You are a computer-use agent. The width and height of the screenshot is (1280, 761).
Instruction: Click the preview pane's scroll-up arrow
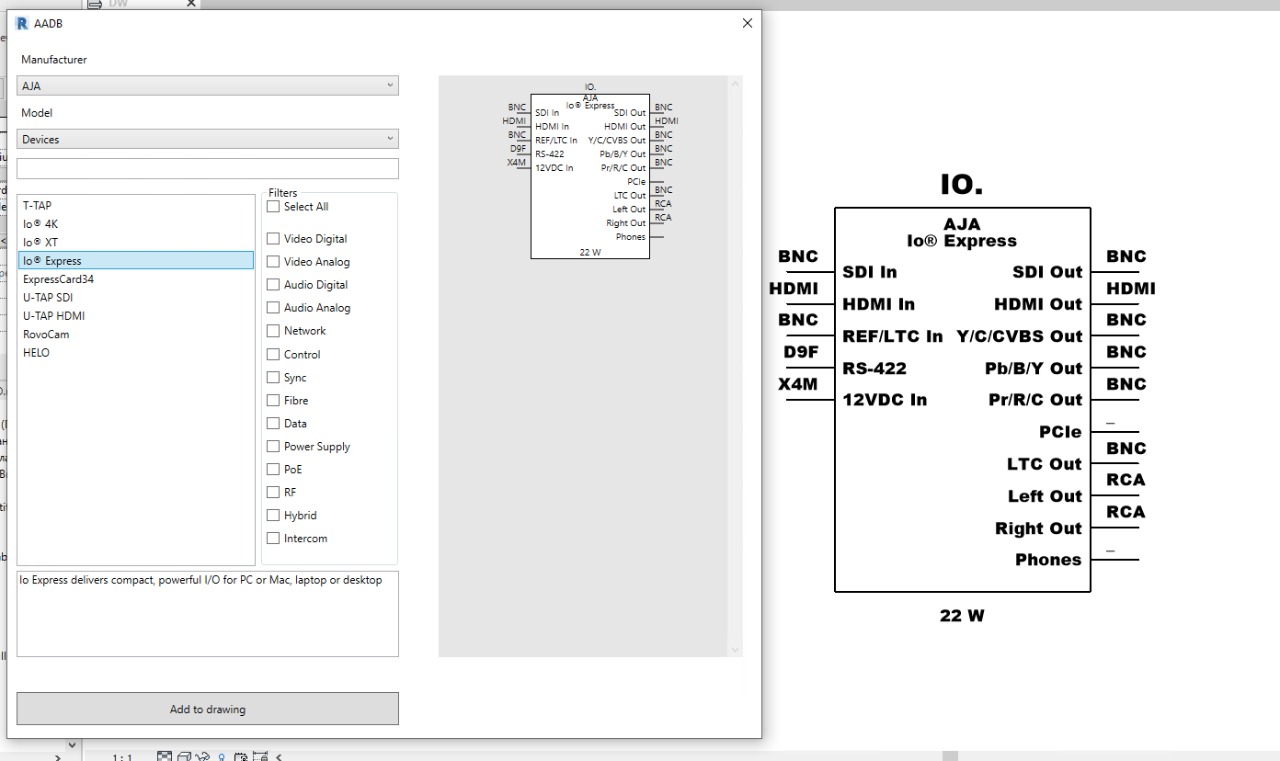[x=737, y=83]
